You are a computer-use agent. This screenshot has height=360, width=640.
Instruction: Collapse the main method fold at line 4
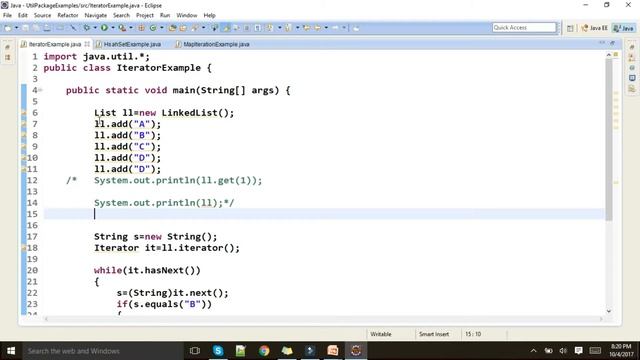(x=40, y=90)
